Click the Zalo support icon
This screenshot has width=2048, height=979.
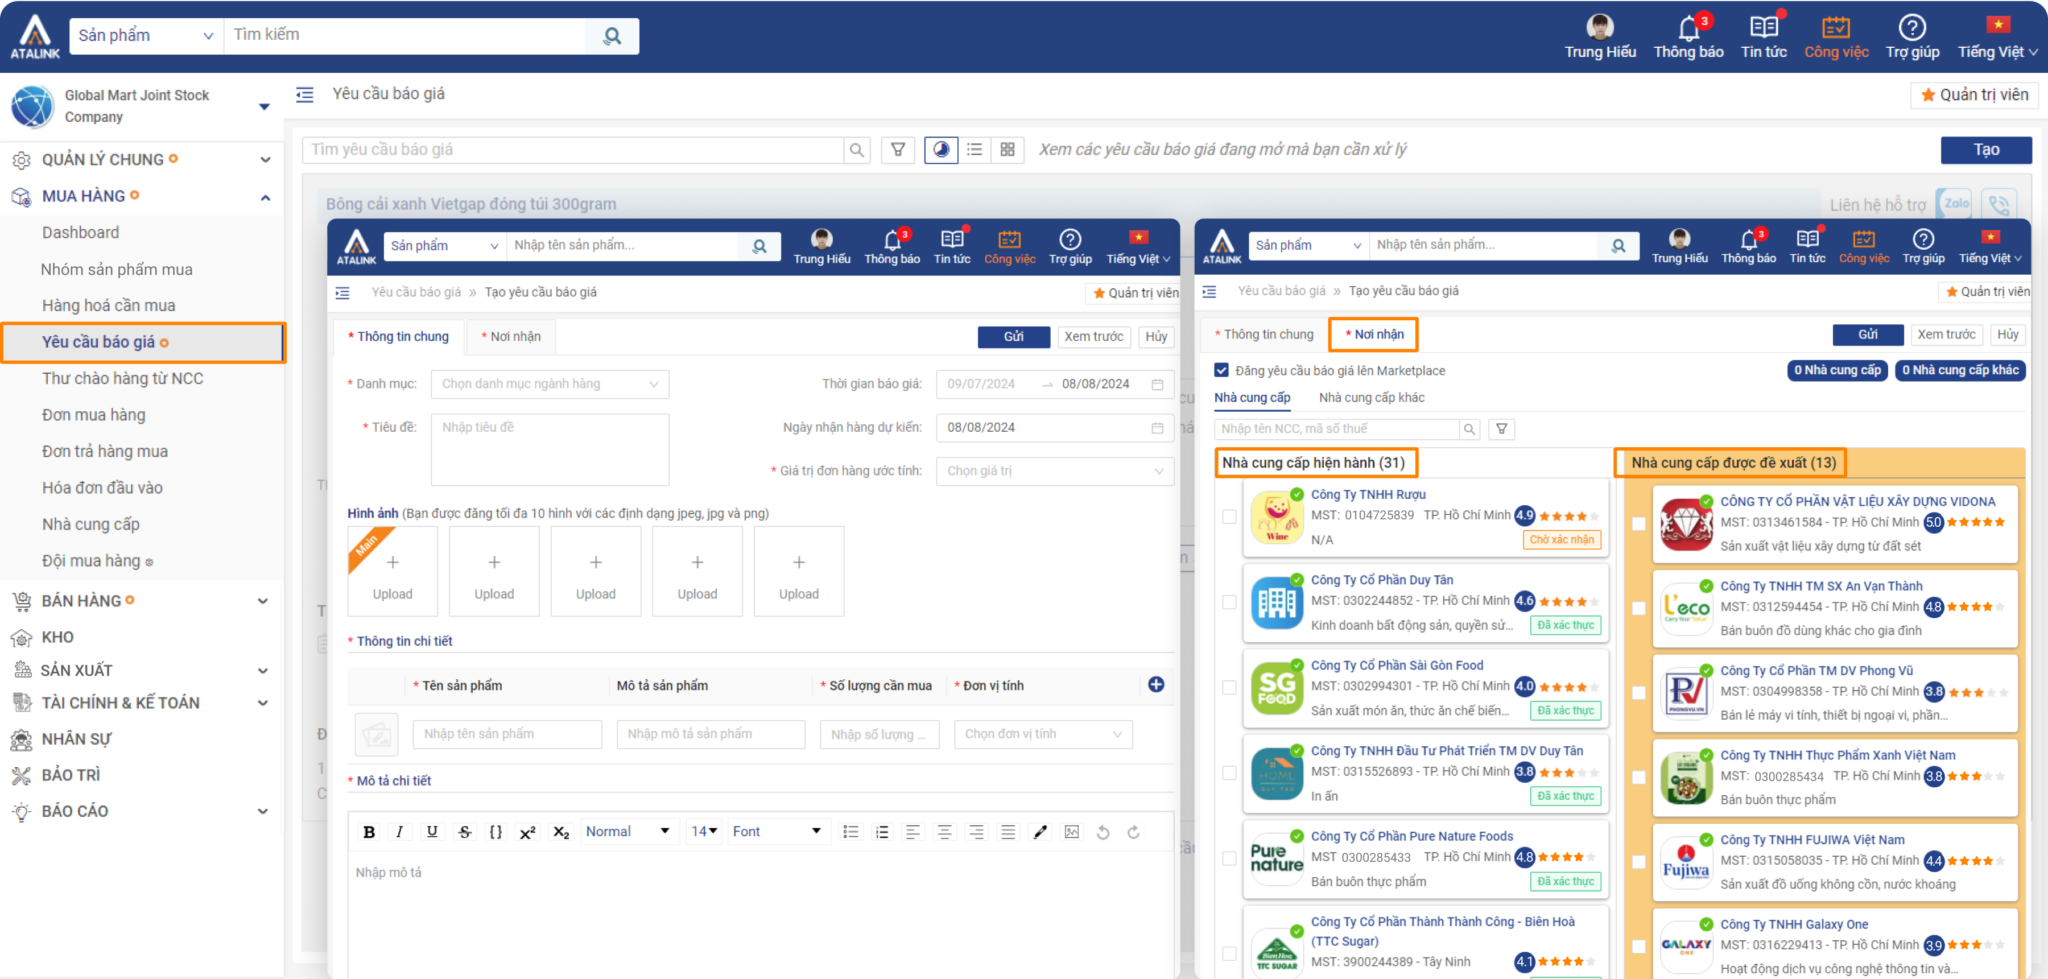(1955, 203)
